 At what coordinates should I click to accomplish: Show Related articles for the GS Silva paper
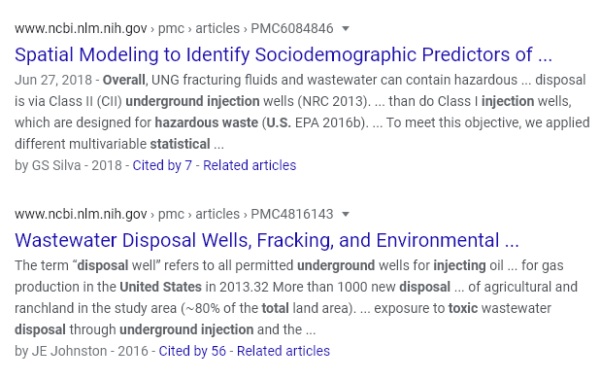[x=249, y=165]
